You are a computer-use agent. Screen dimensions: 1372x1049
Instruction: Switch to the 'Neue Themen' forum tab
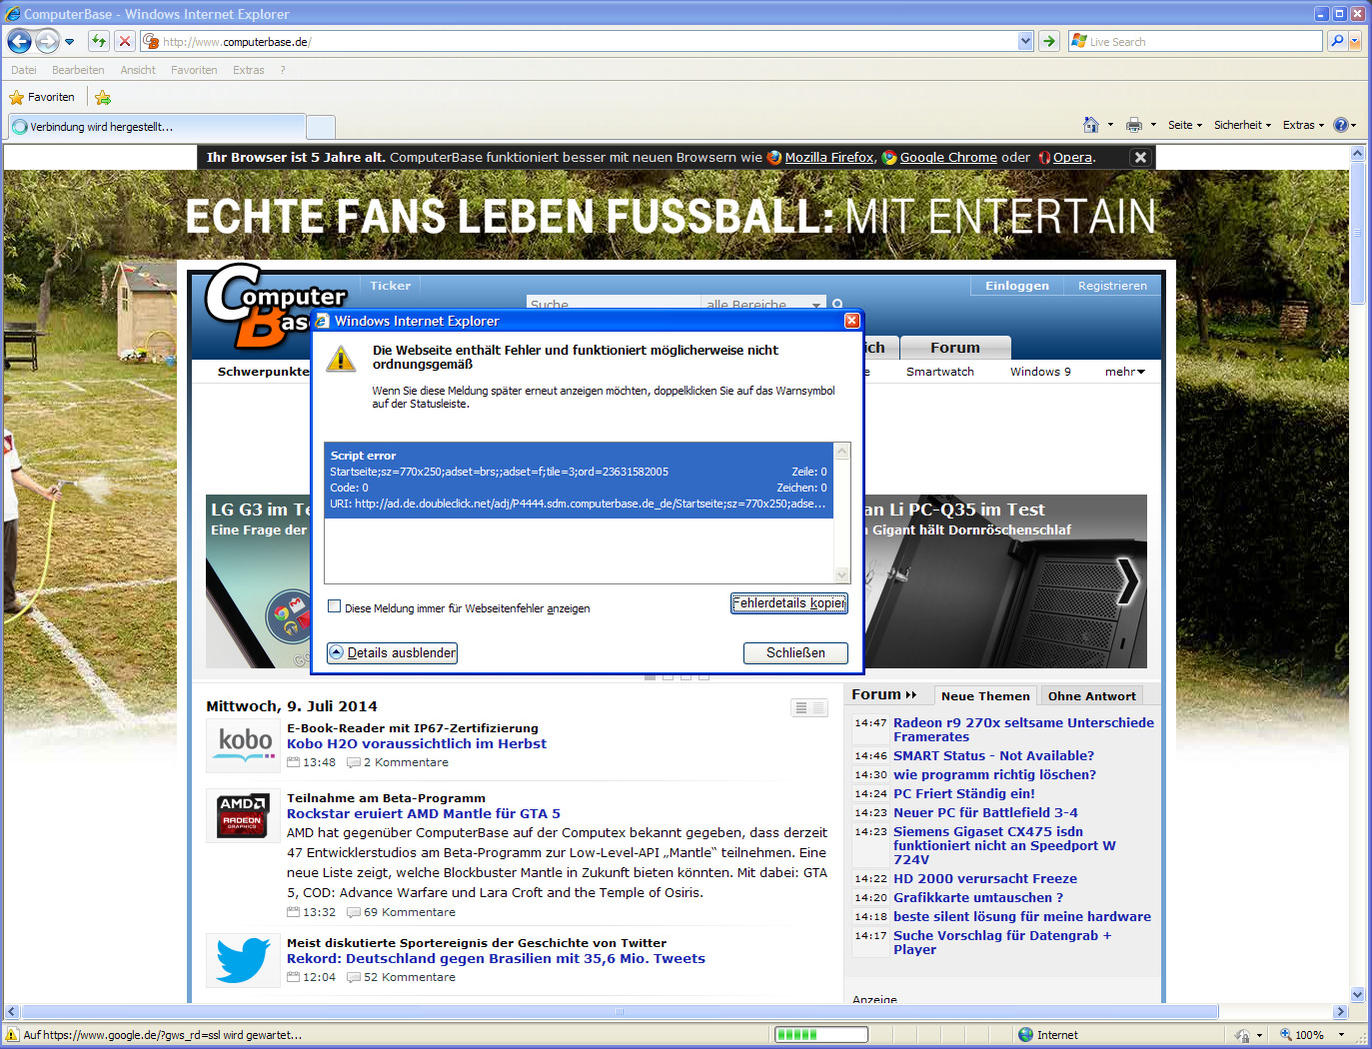[985, 696]
